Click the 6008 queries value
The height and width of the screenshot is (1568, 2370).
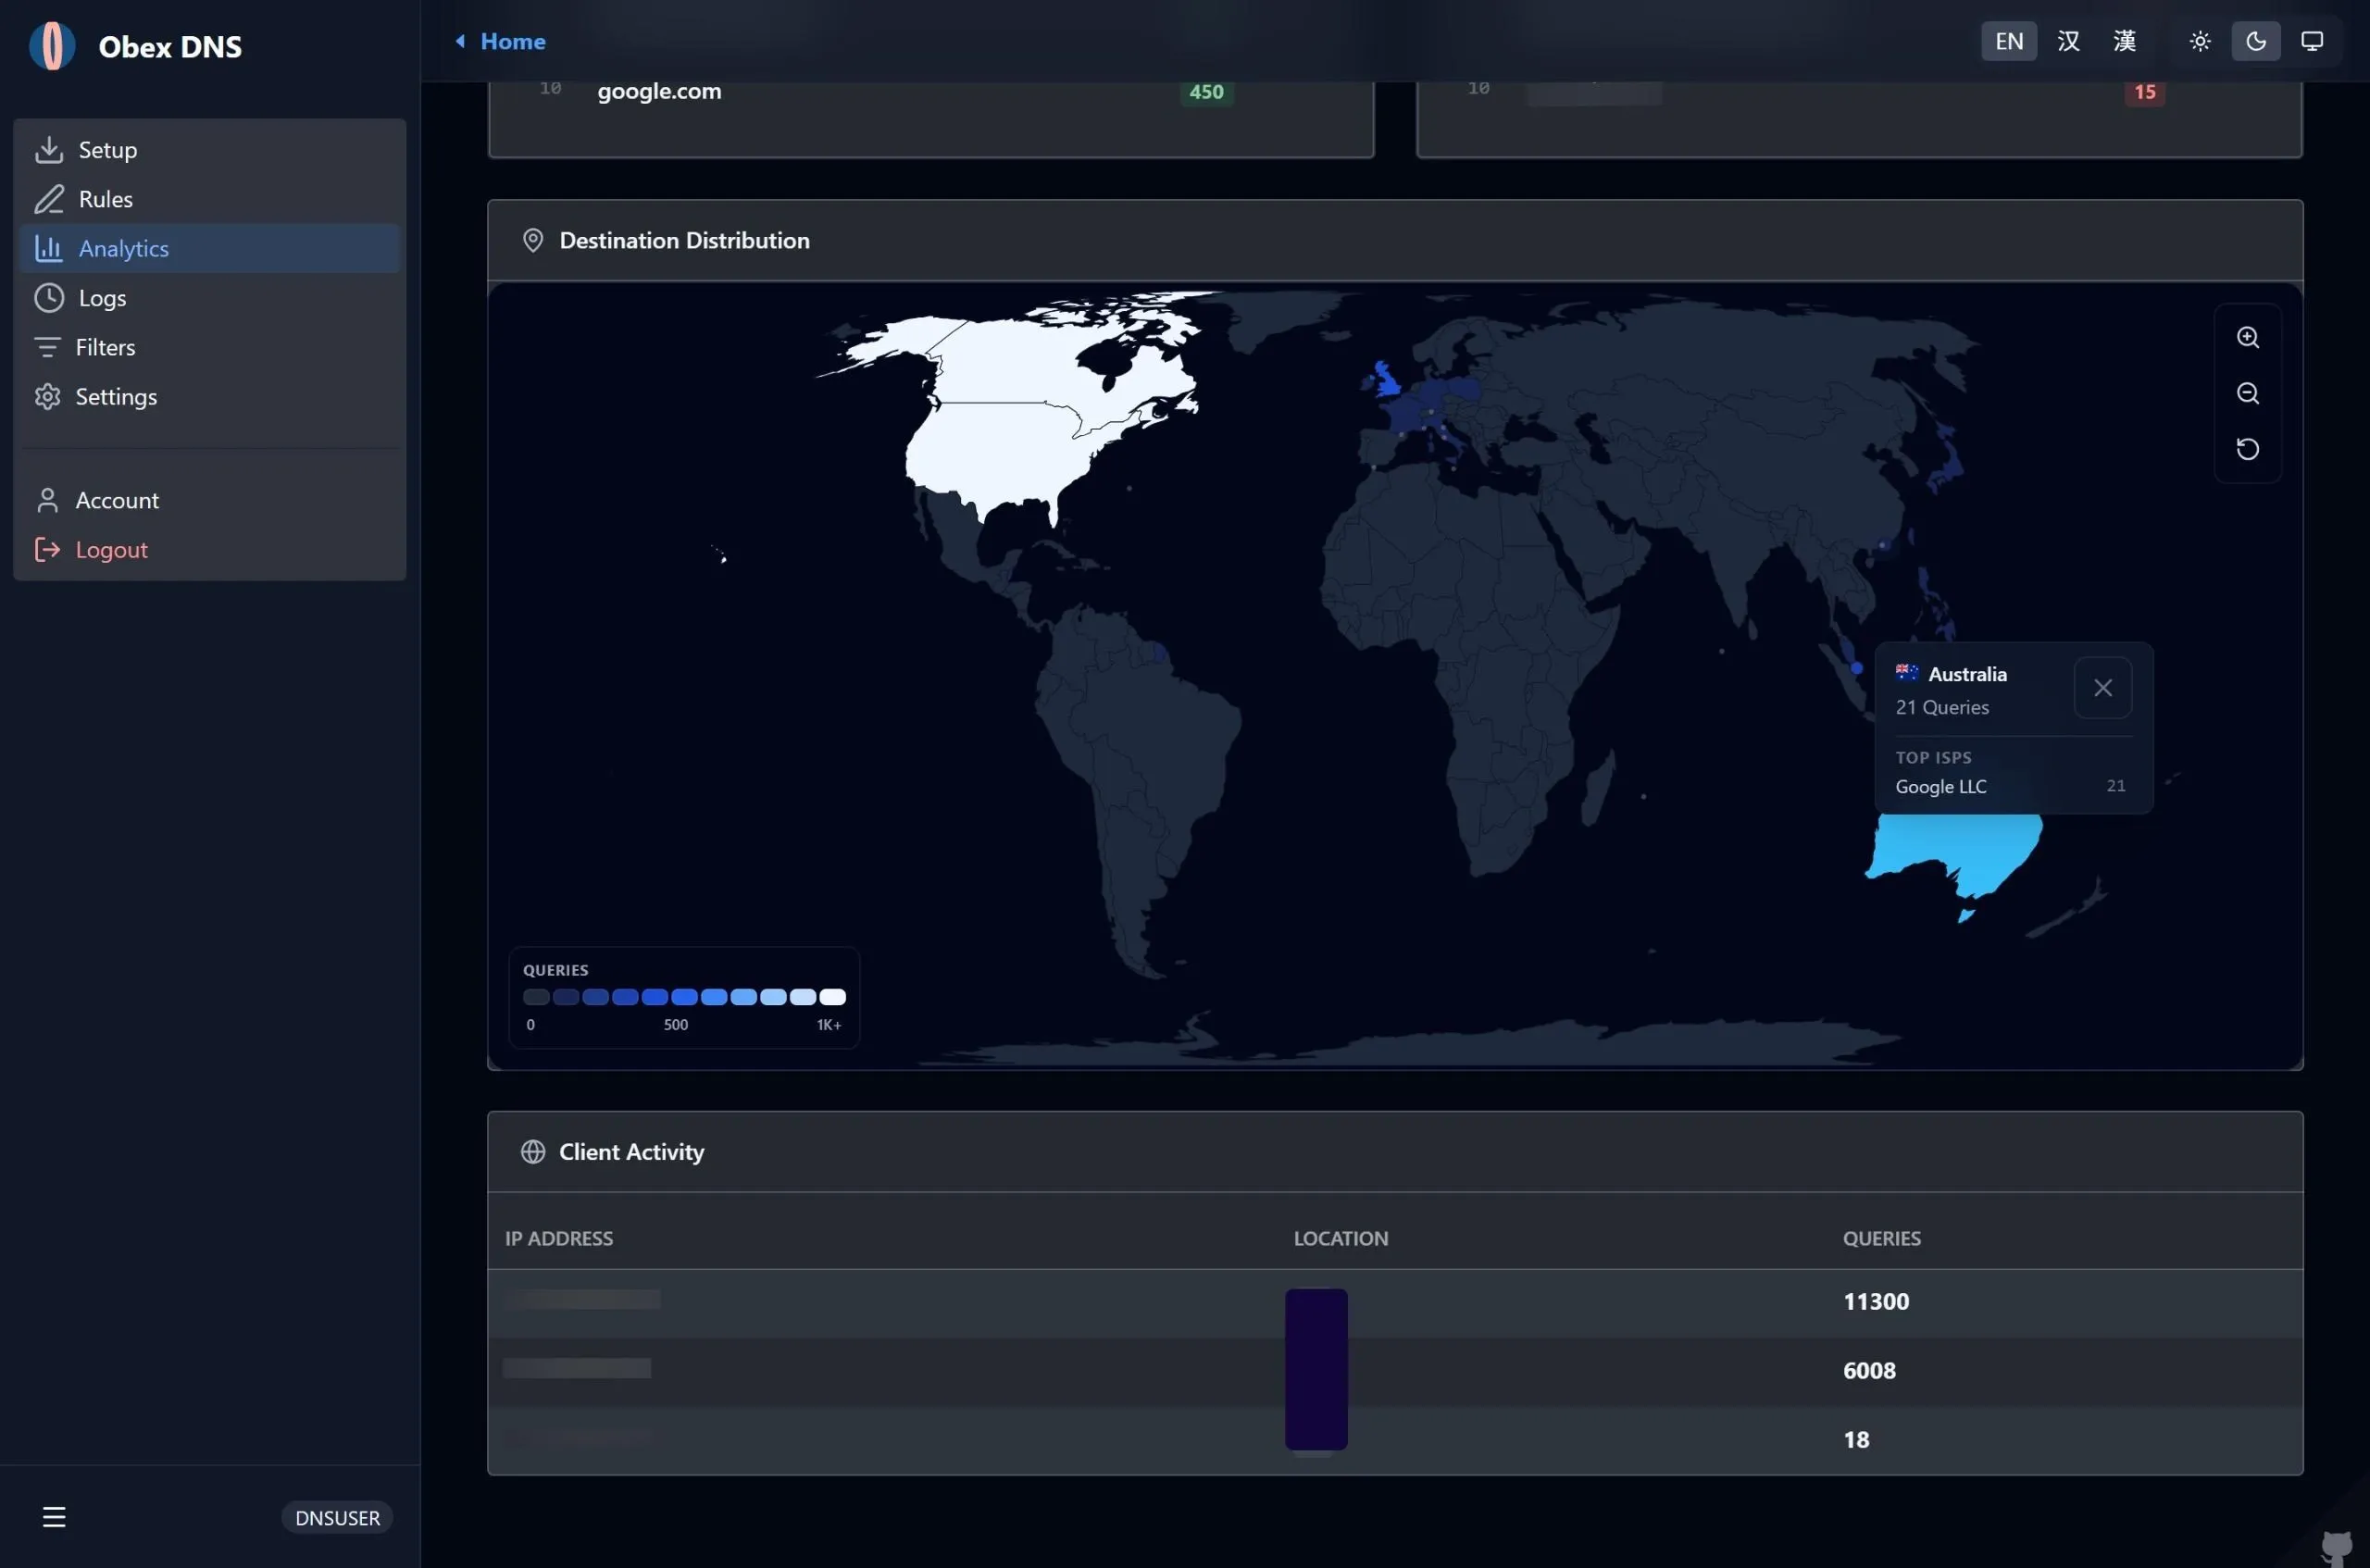[1869, 1370]
